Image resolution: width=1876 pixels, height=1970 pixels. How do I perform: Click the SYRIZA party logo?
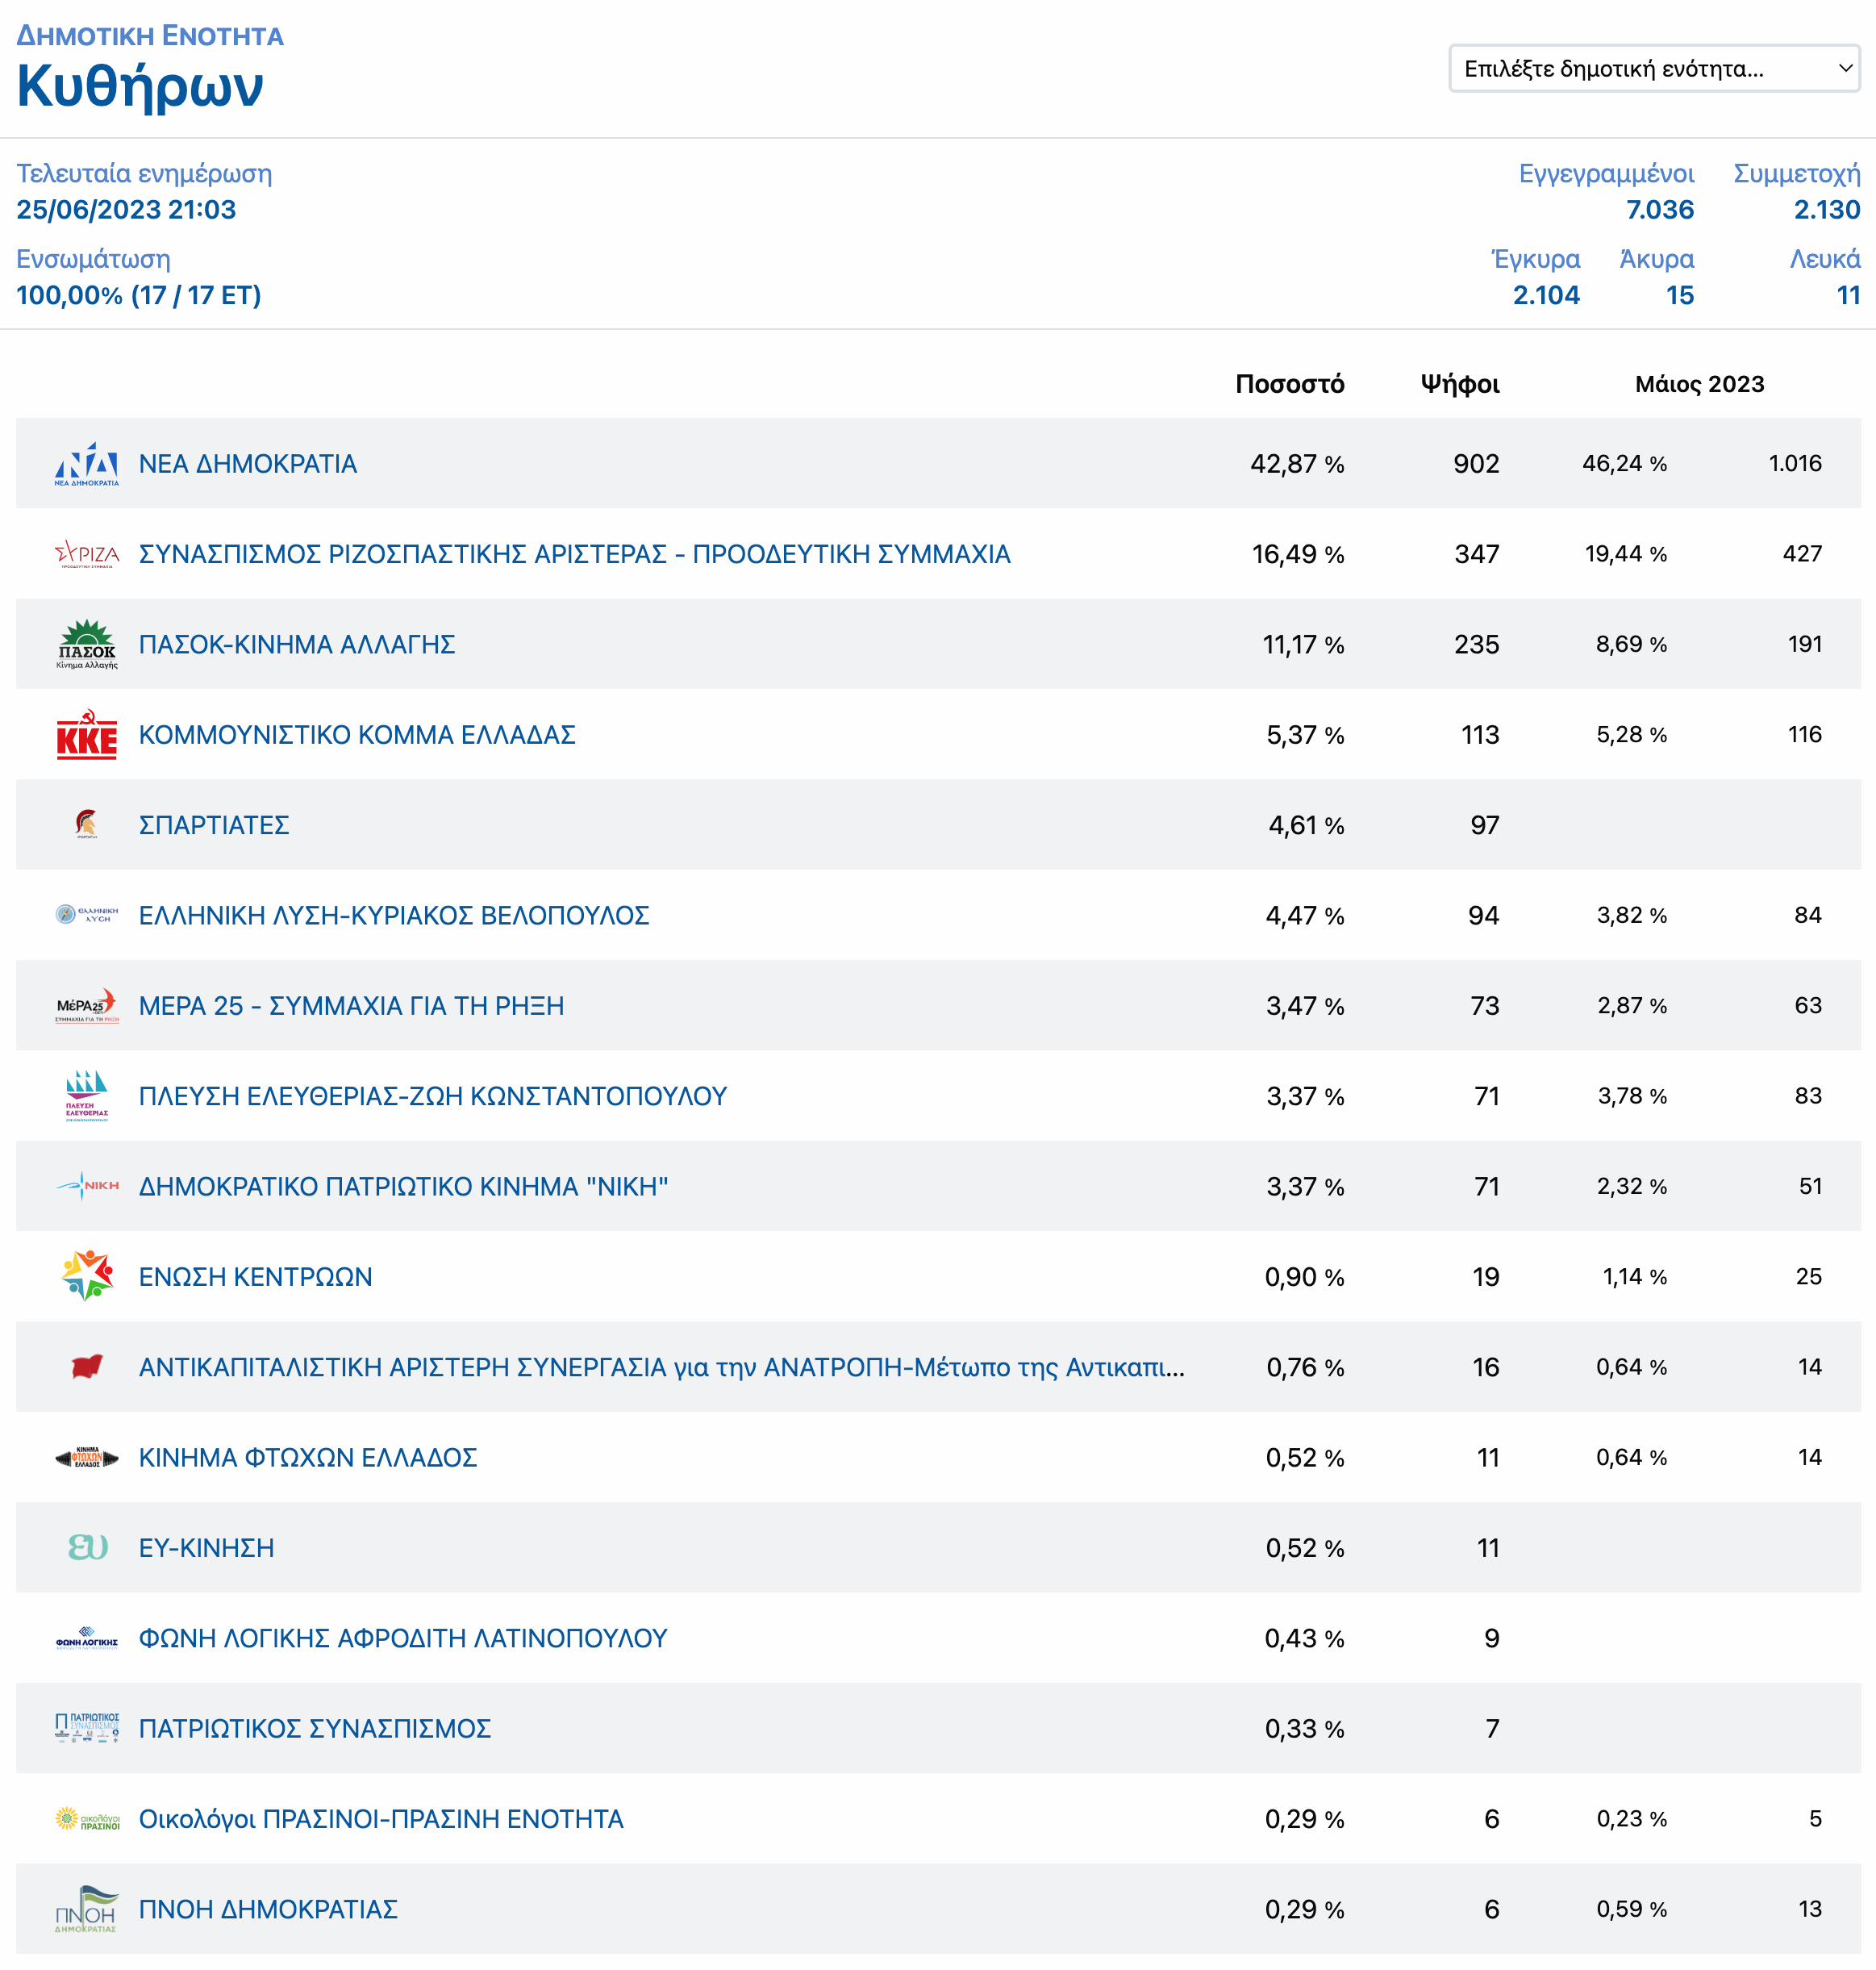click(86, 554)
